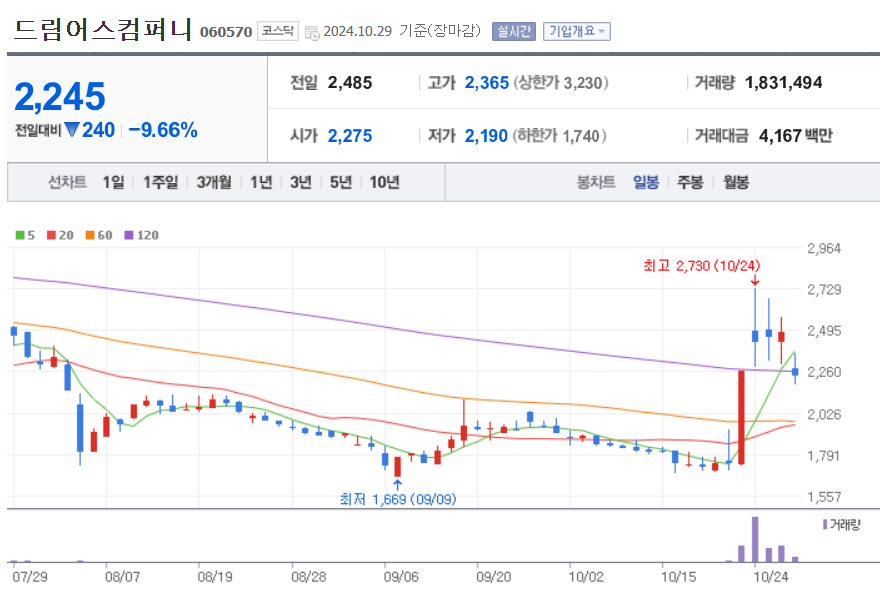Click the purple 120-day moving average legend swatch
This screenshot has height=609, width=880.
click(129, 235)
